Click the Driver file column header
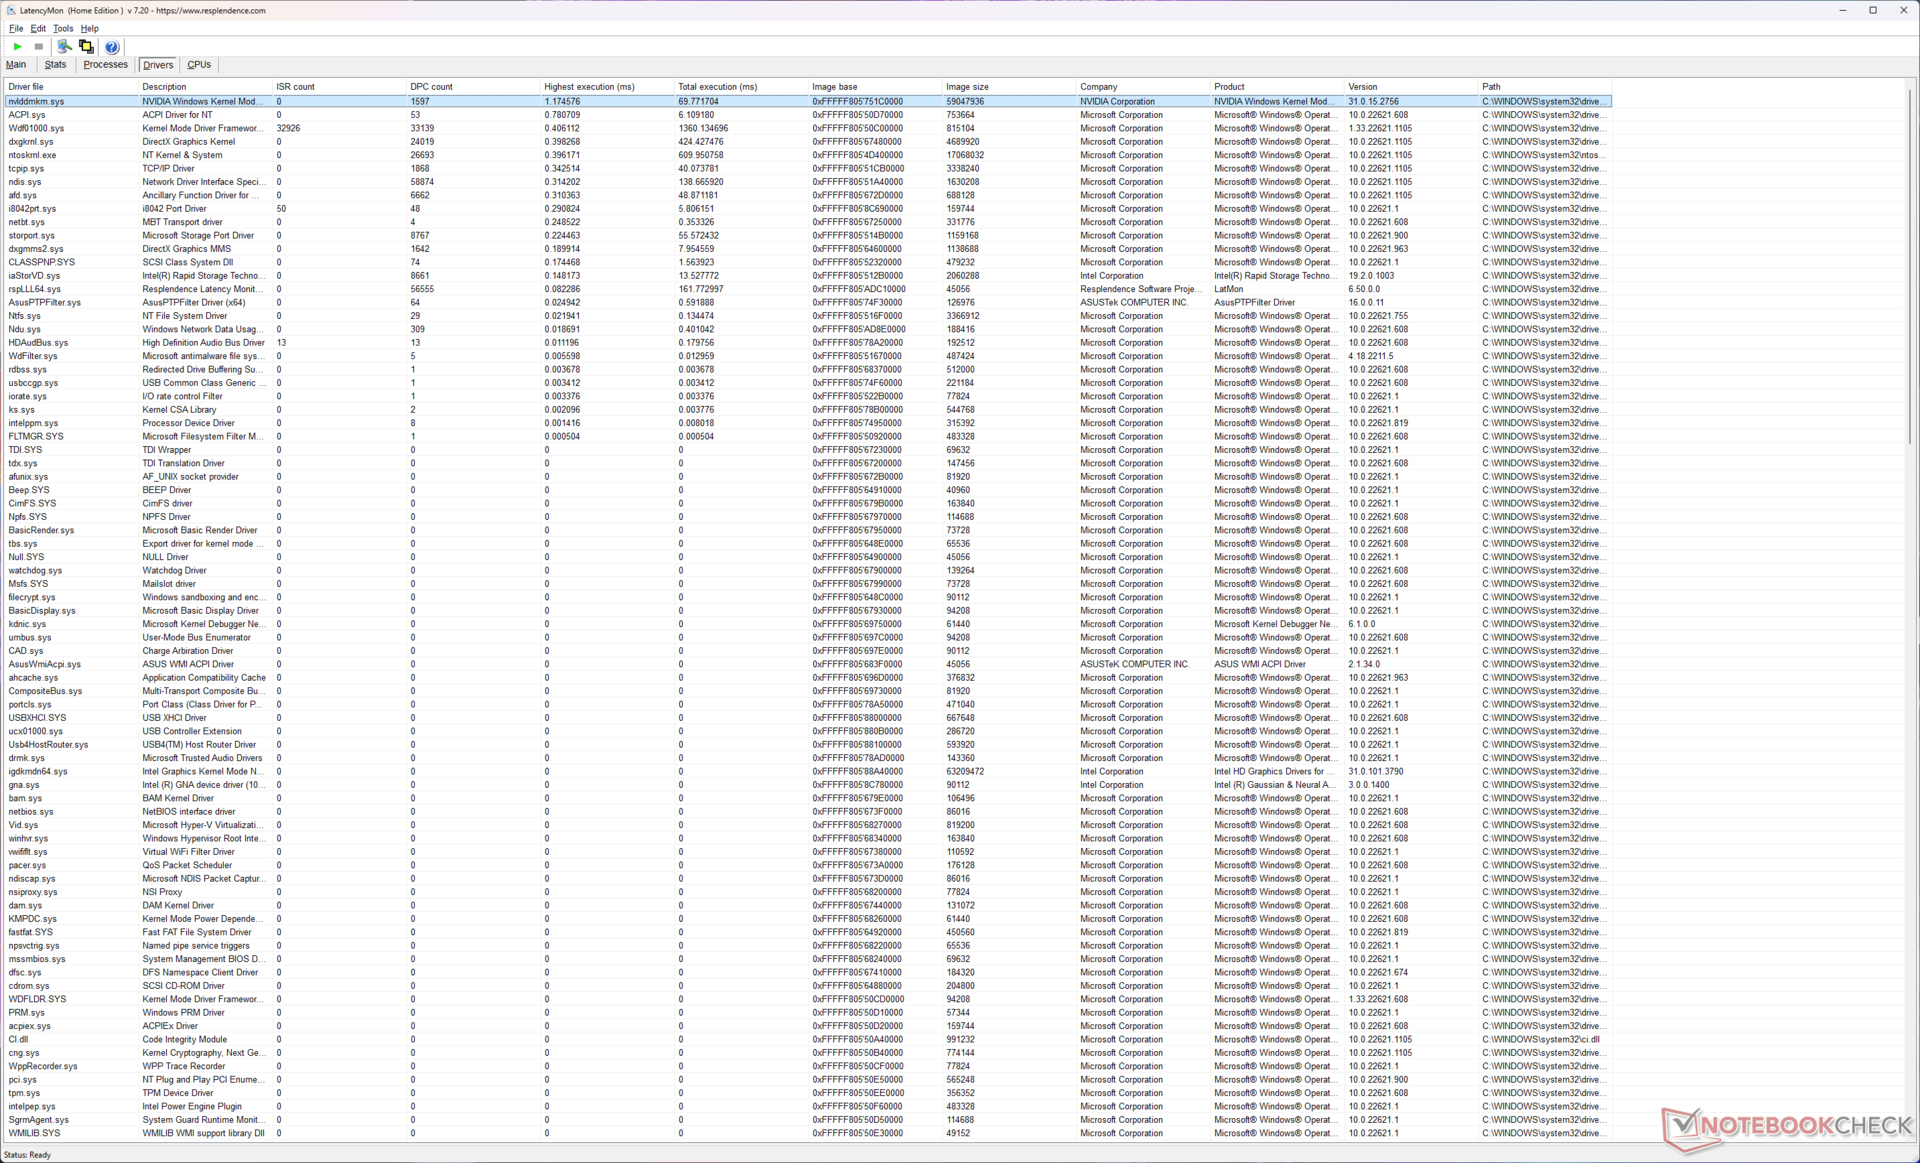This screenshot has height=1163, width=1920. [x=27, y=87]
